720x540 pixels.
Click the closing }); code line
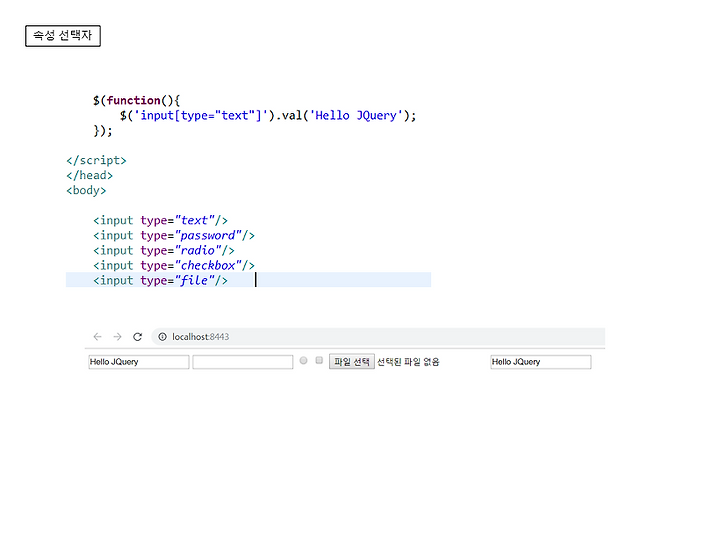pos(103,130)
